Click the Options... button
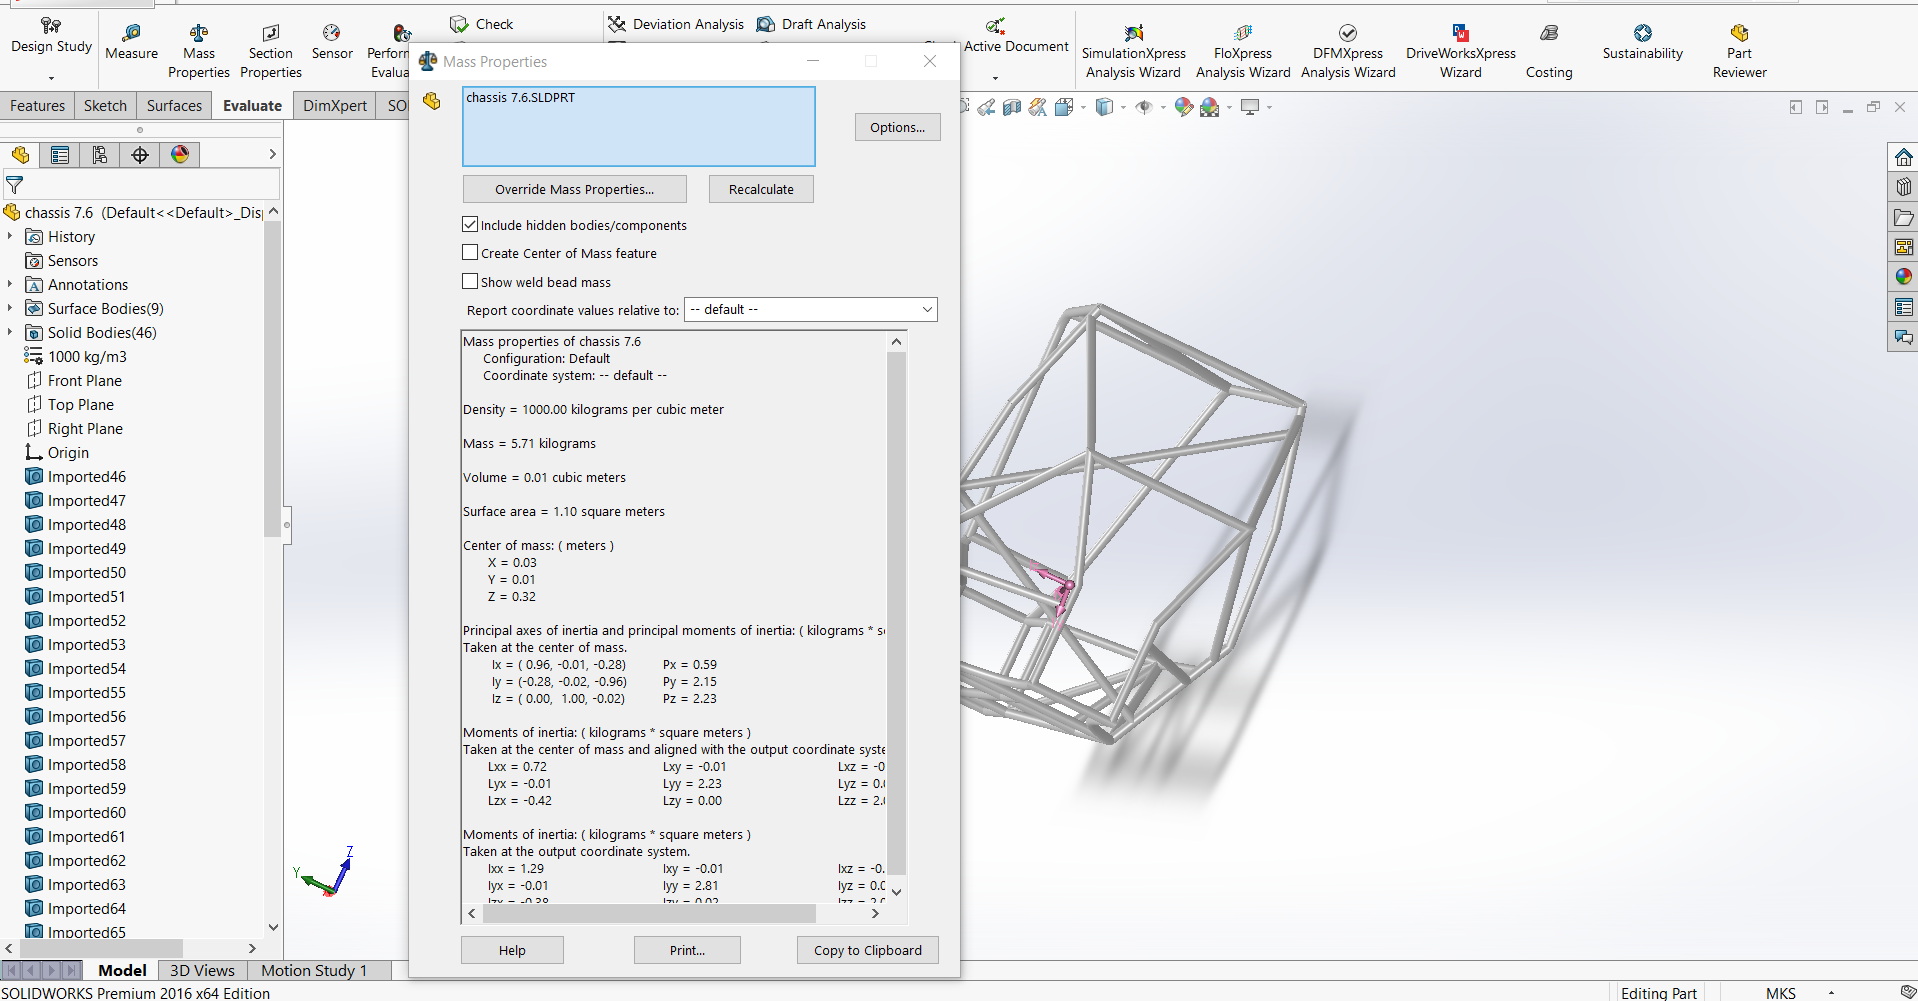 point(897,127)
